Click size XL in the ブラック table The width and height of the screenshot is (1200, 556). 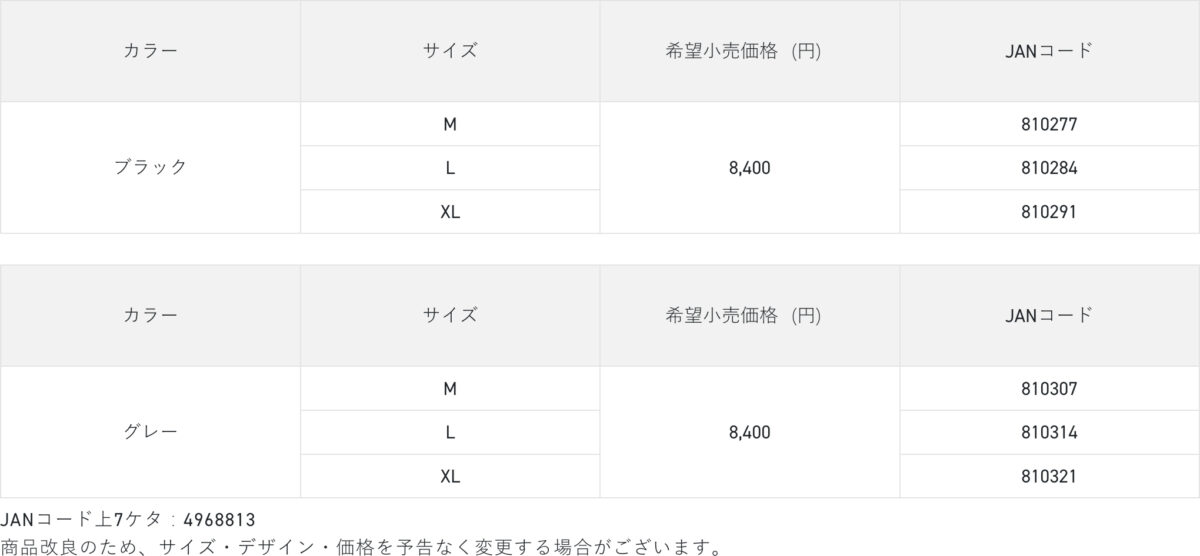450,212
